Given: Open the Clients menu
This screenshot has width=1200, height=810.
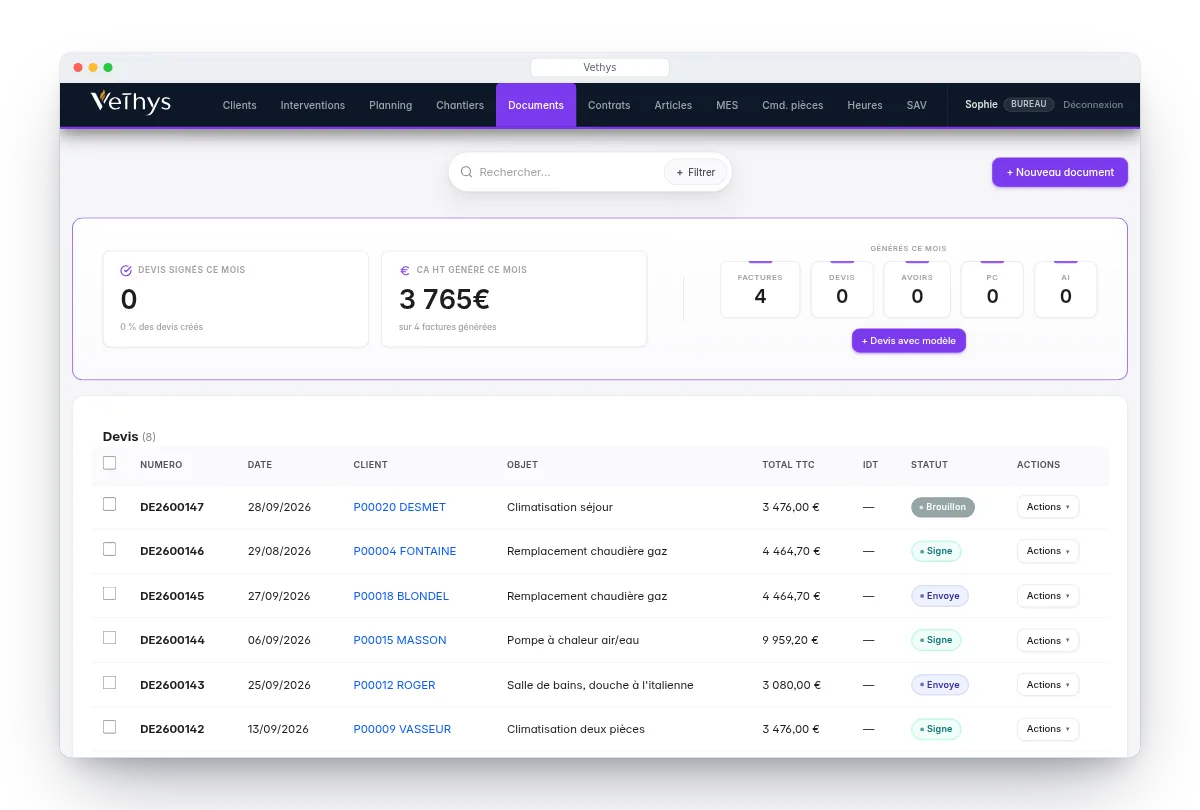Looking at the screenshot, I should pyautogui.click(x=240, y=105).
